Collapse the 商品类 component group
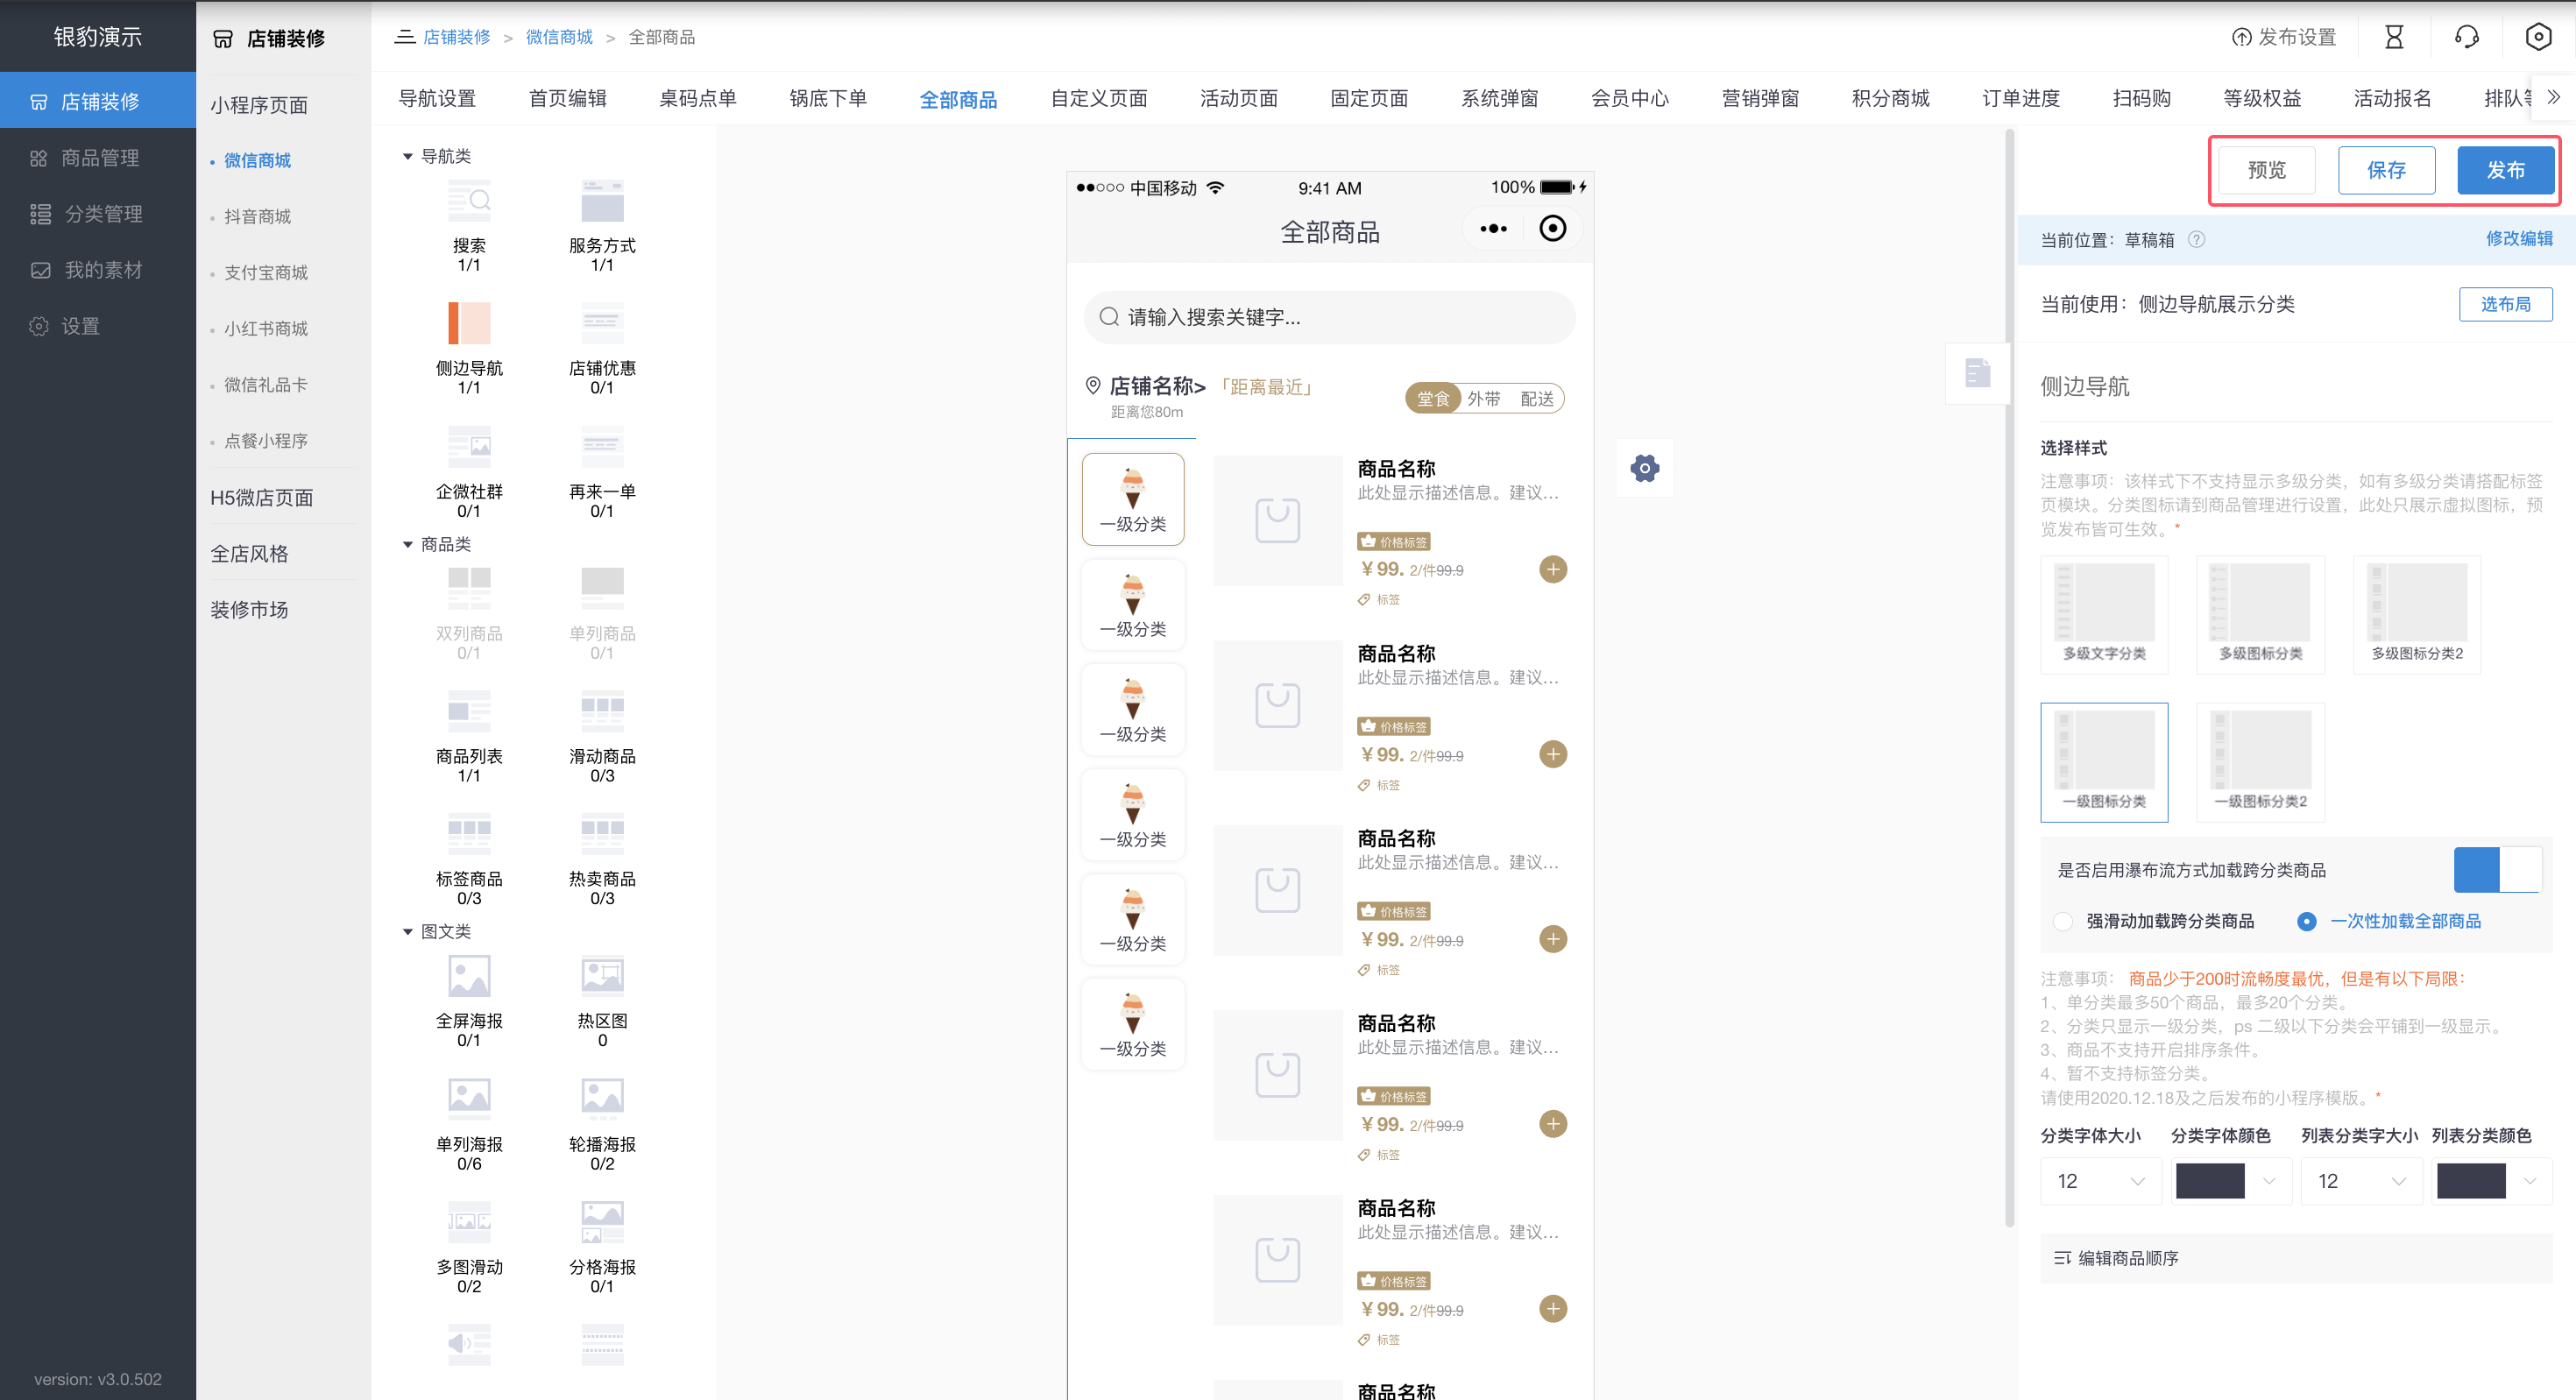 click(407, 545)
